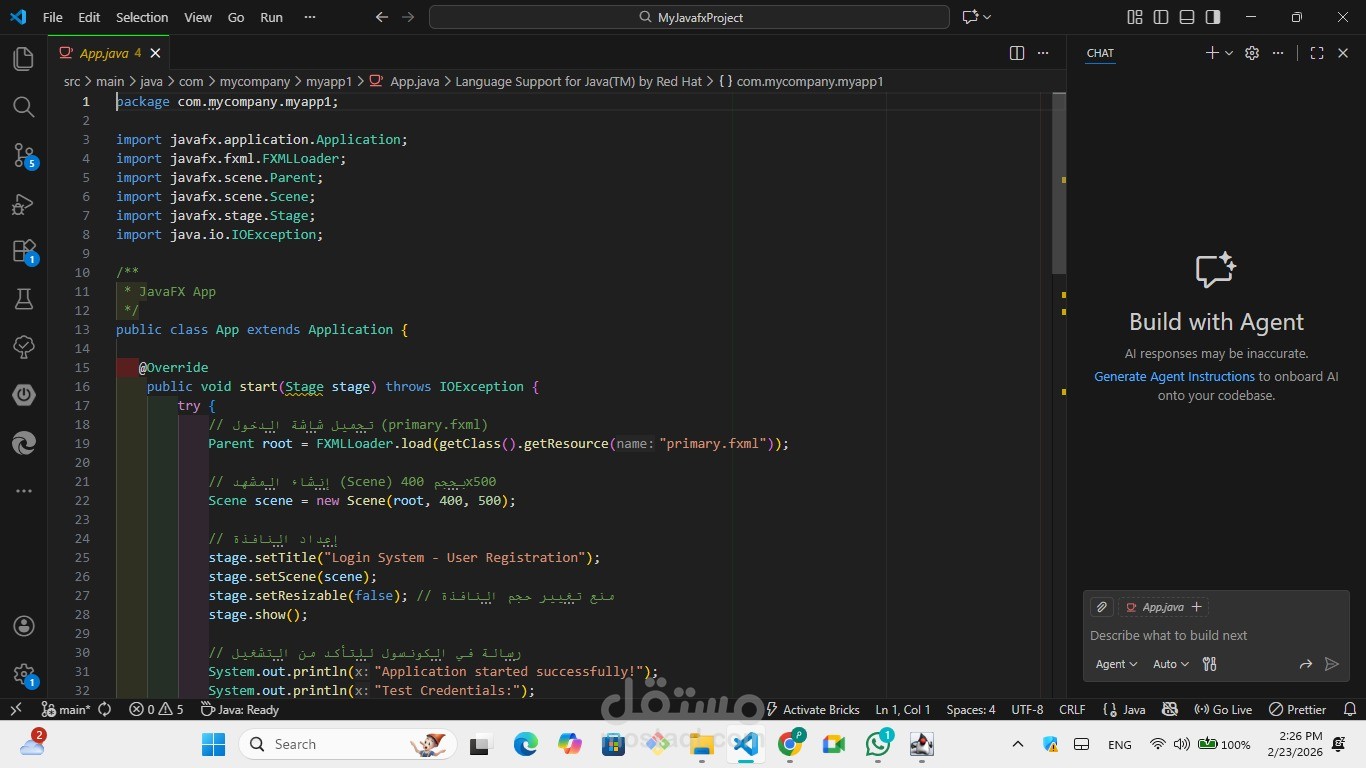The height and width of the screenshot is (768, 1366).
Task: Open Run and Debug view
Action: (24, 204)
